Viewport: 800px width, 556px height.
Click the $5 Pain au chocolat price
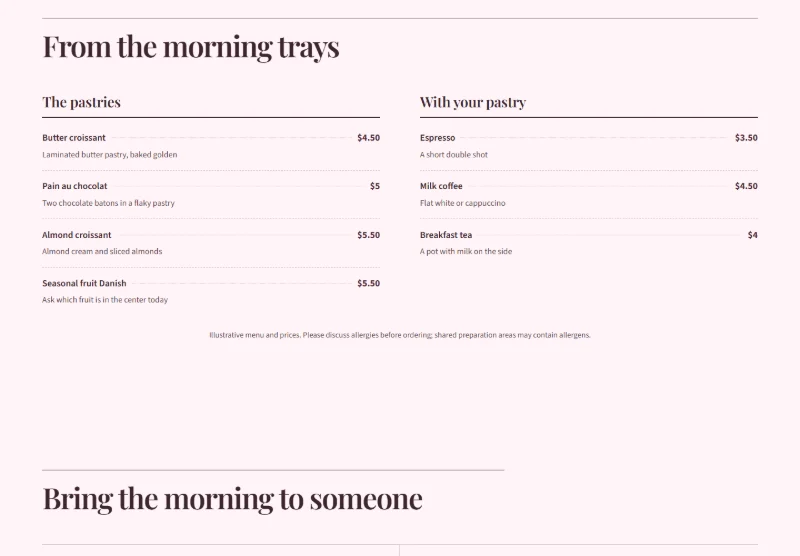click(375, 186)
